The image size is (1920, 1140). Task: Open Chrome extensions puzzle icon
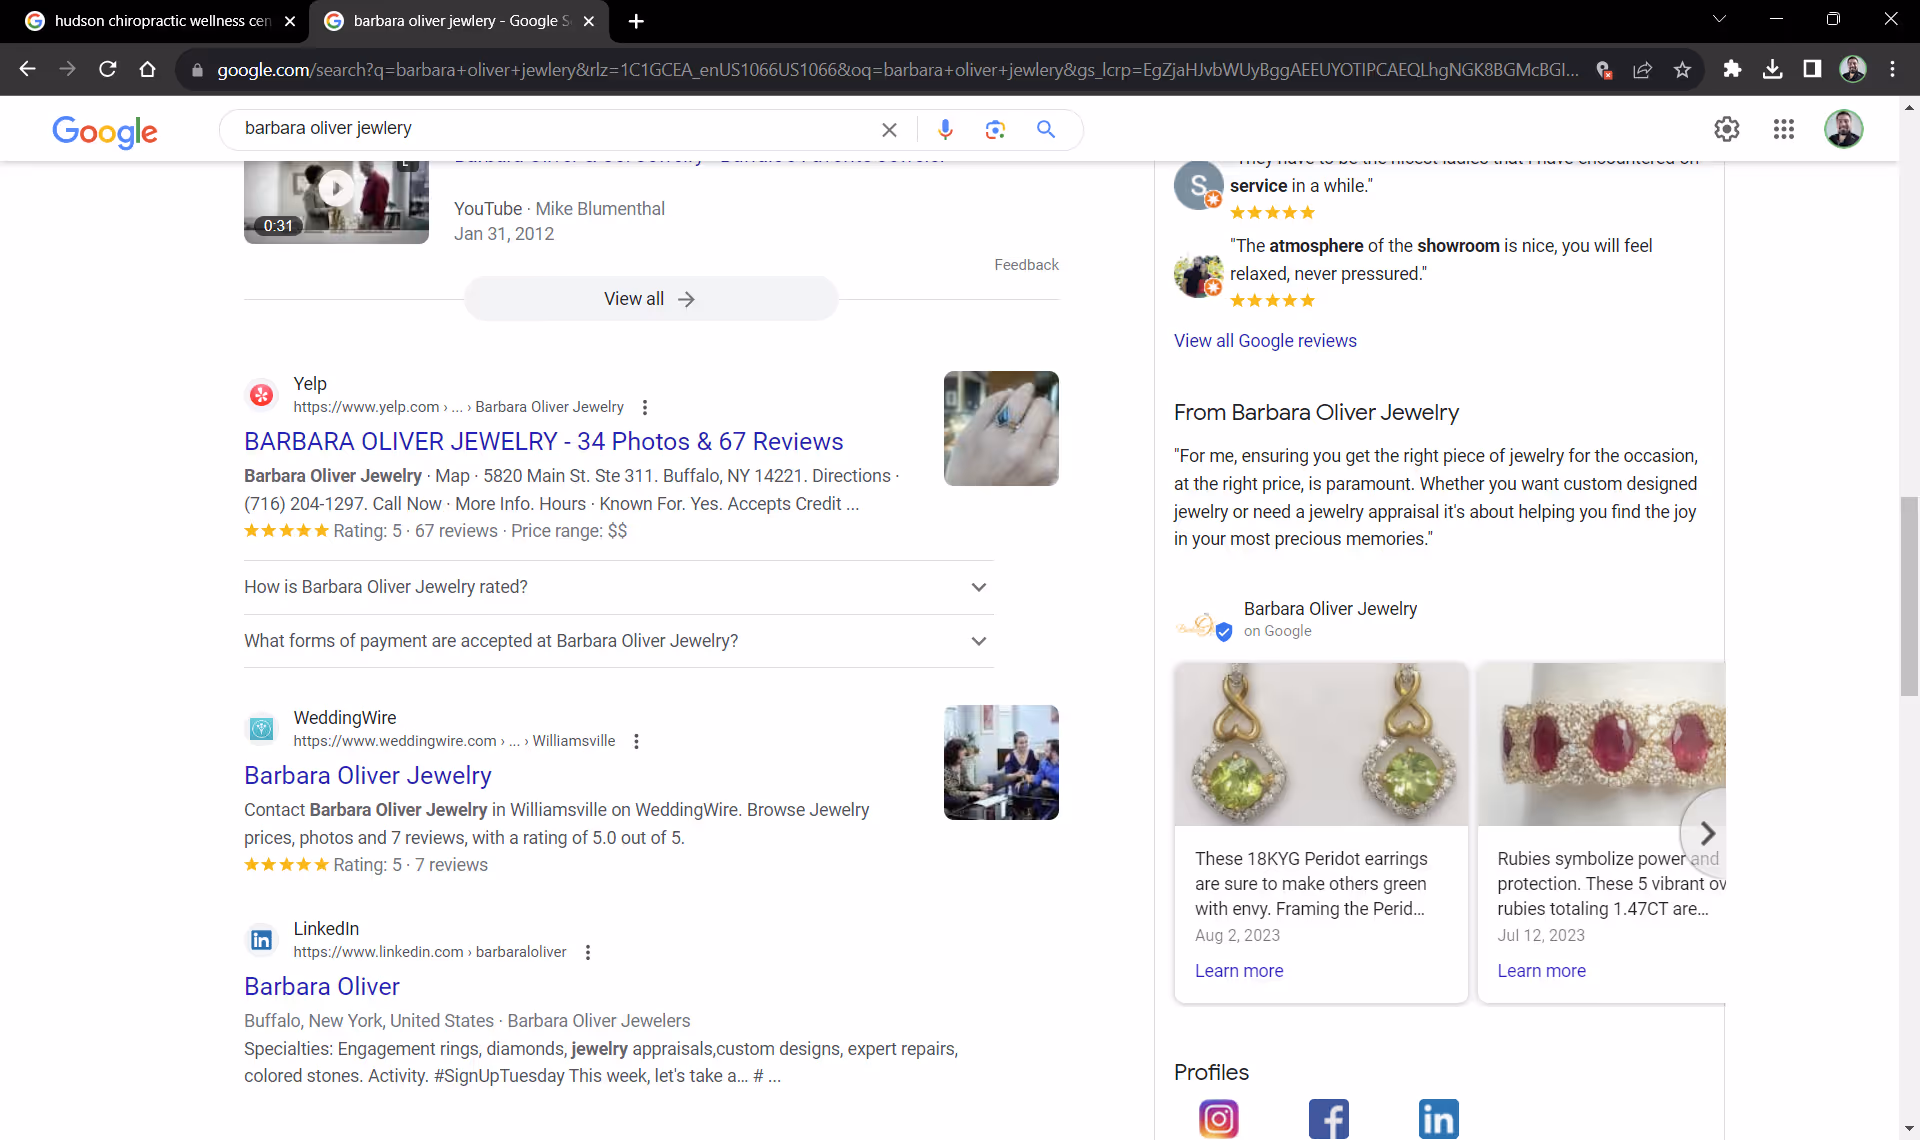[1732, 69]
